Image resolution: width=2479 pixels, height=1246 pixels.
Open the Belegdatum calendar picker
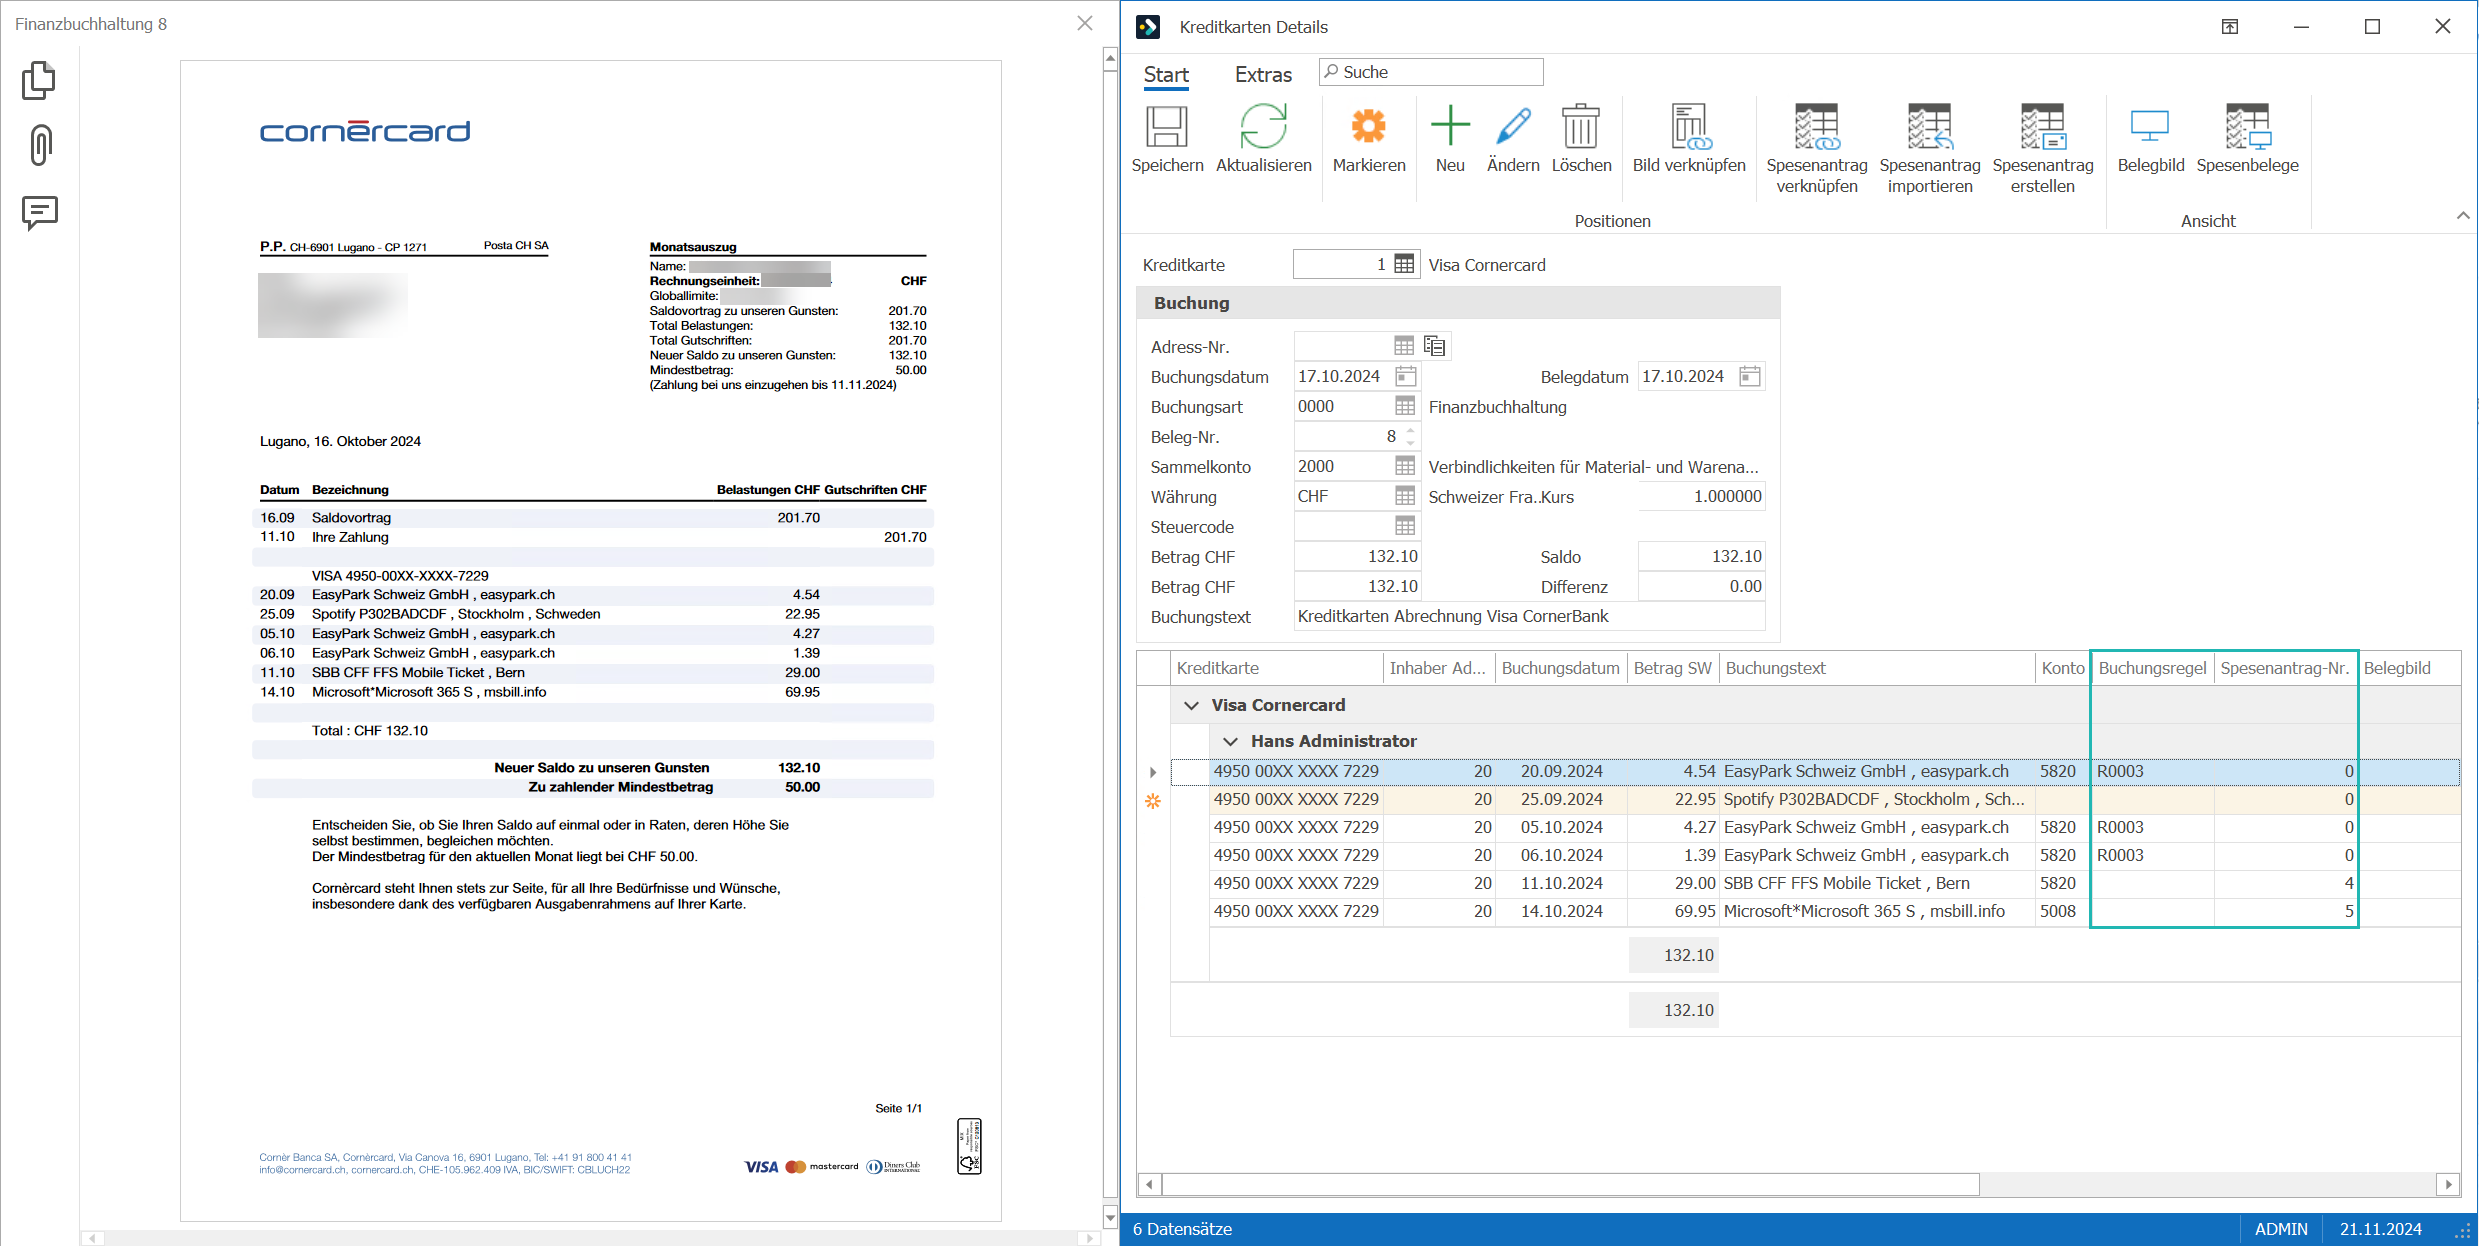pos(1749,376)
